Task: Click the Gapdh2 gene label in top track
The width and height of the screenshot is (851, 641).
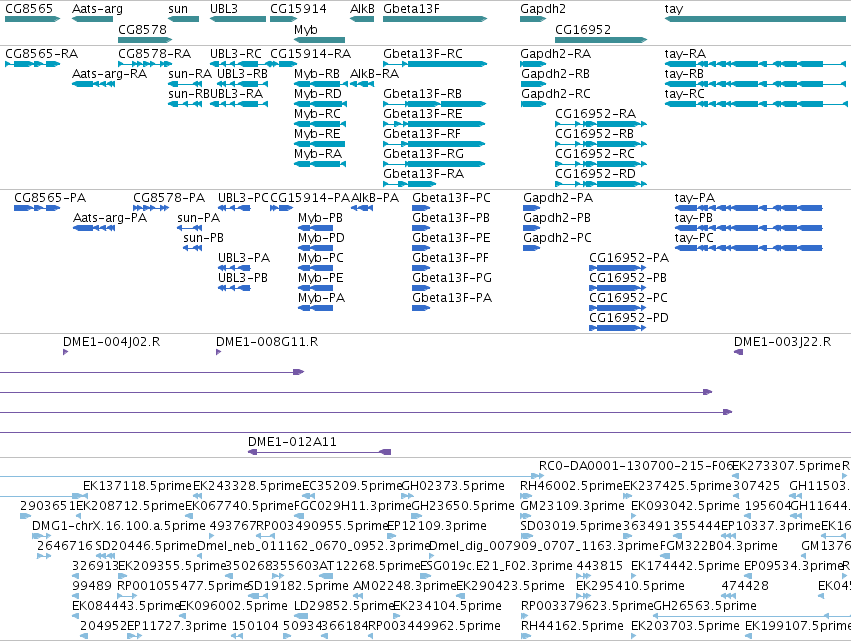Action: 543,9
